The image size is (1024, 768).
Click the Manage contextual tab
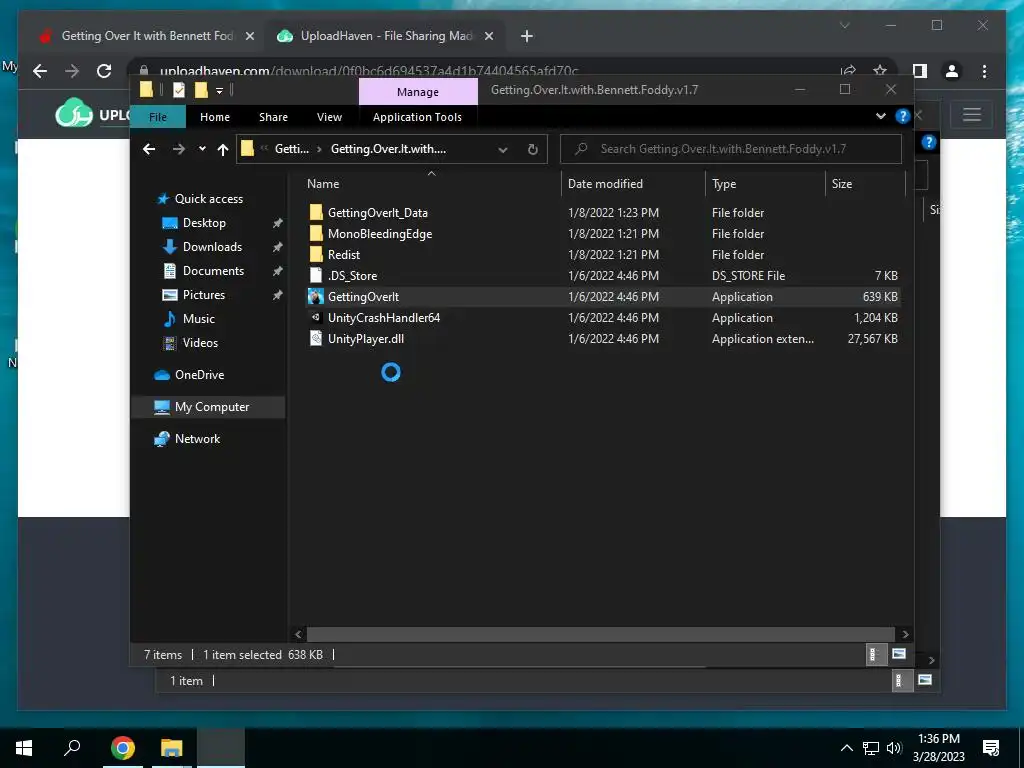(418, 92)
